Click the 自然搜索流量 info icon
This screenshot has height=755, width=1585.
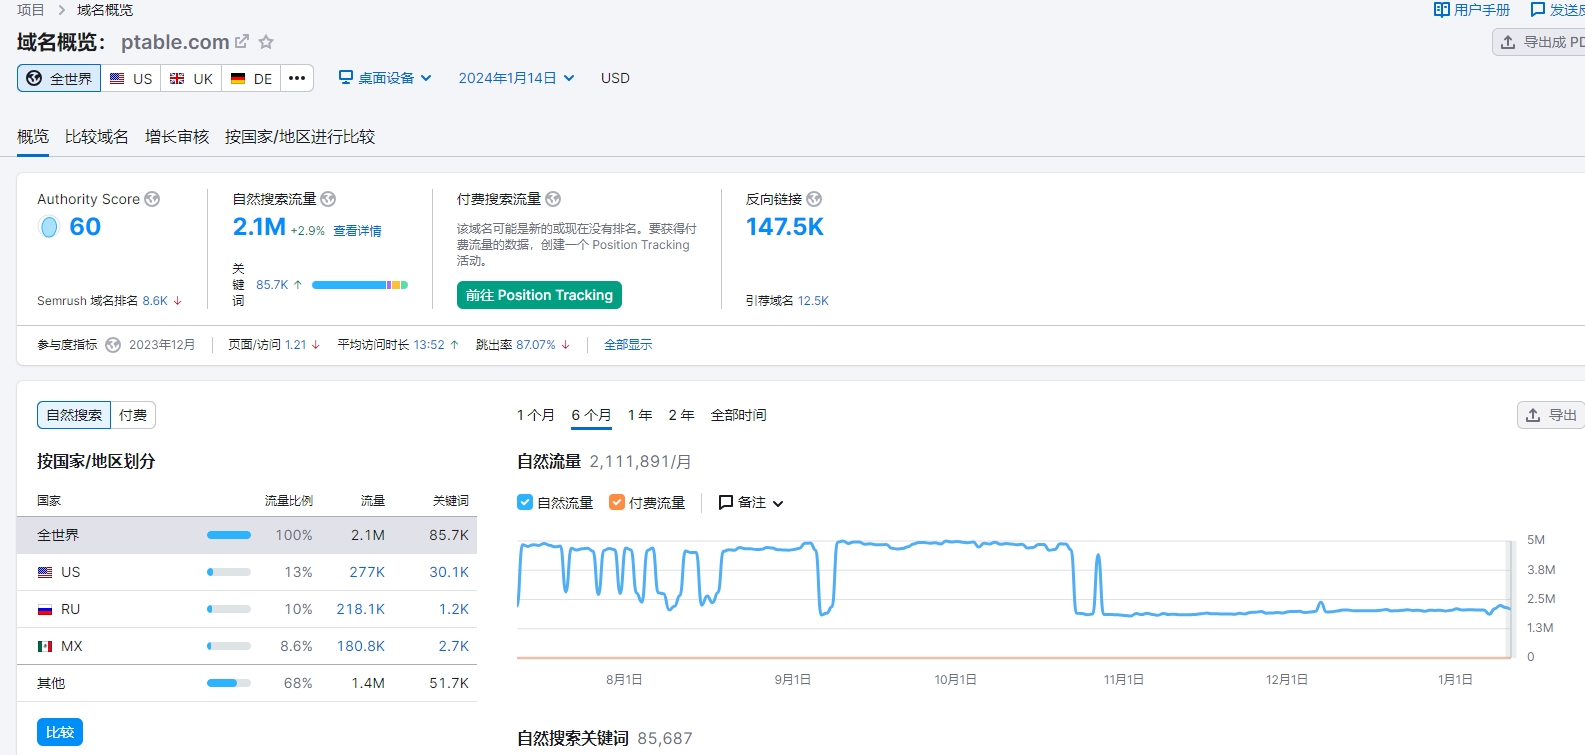[x=328, y=199]
